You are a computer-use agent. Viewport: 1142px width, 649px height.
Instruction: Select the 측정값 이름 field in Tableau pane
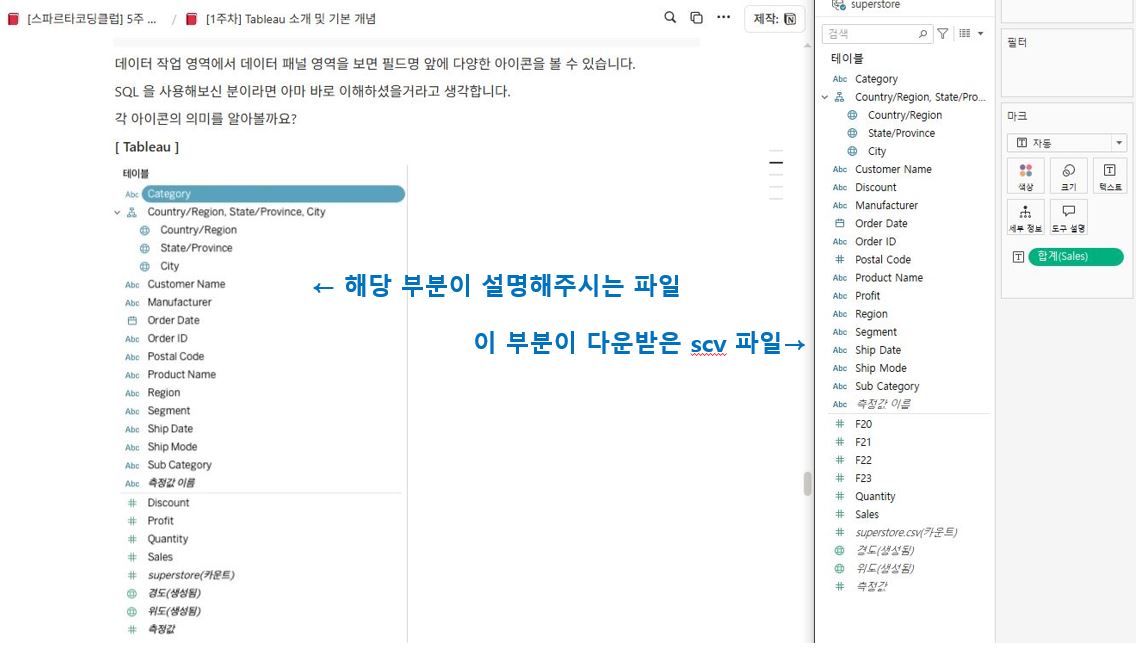pyautogui.click(x=883, y=404)
